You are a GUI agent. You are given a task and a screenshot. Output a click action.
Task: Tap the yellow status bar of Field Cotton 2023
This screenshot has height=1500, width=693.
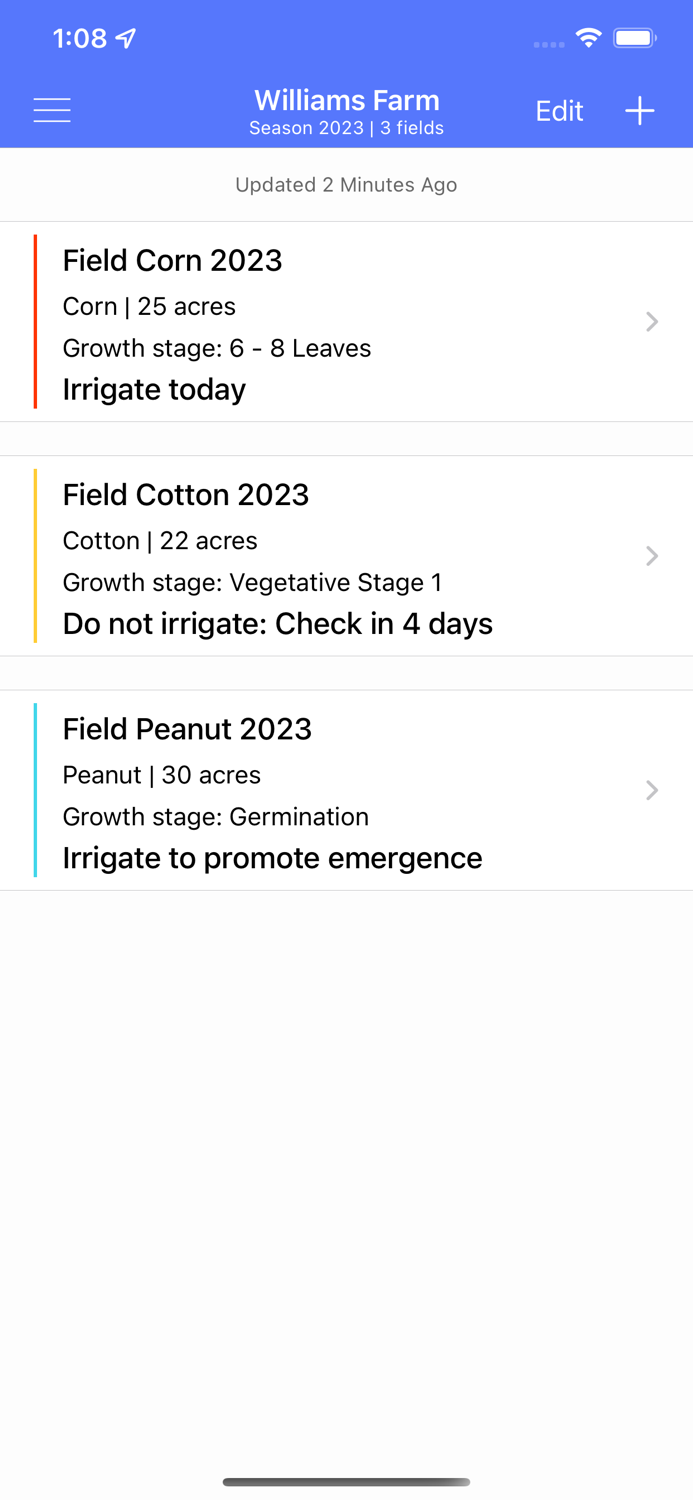point(37,556)
